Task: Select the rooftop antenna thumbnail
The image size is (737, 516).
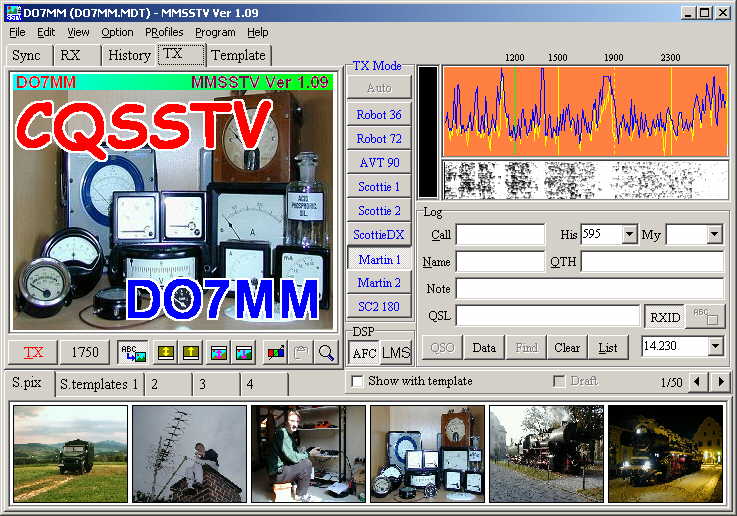Action: coord(189,454)
